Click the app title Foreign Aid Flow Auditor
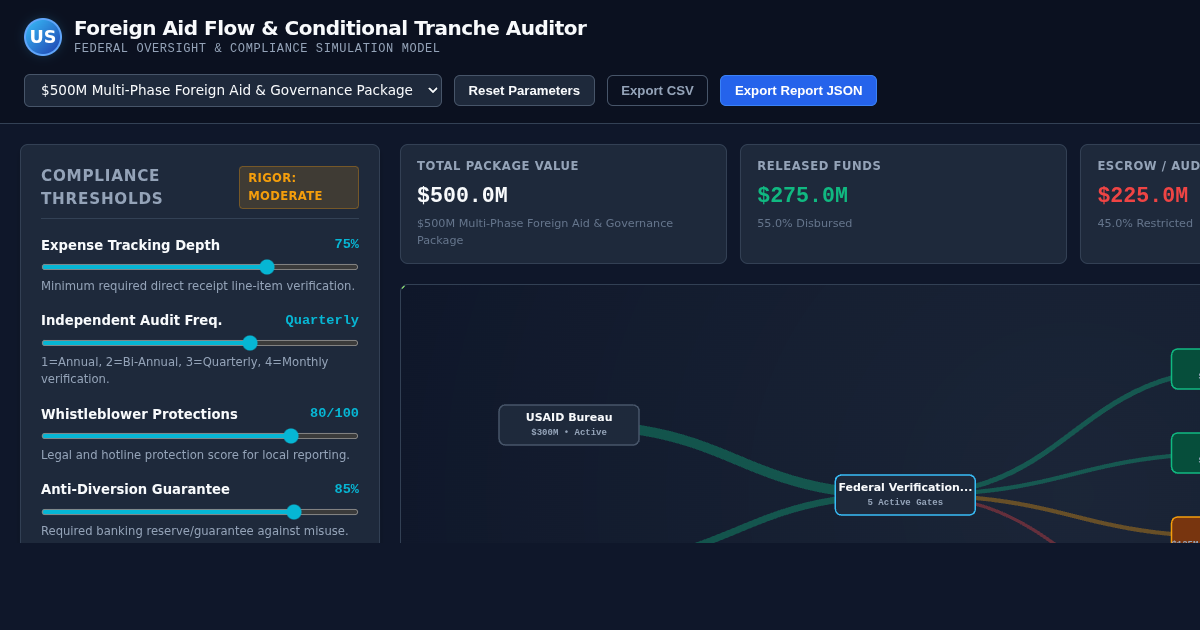 330,28
